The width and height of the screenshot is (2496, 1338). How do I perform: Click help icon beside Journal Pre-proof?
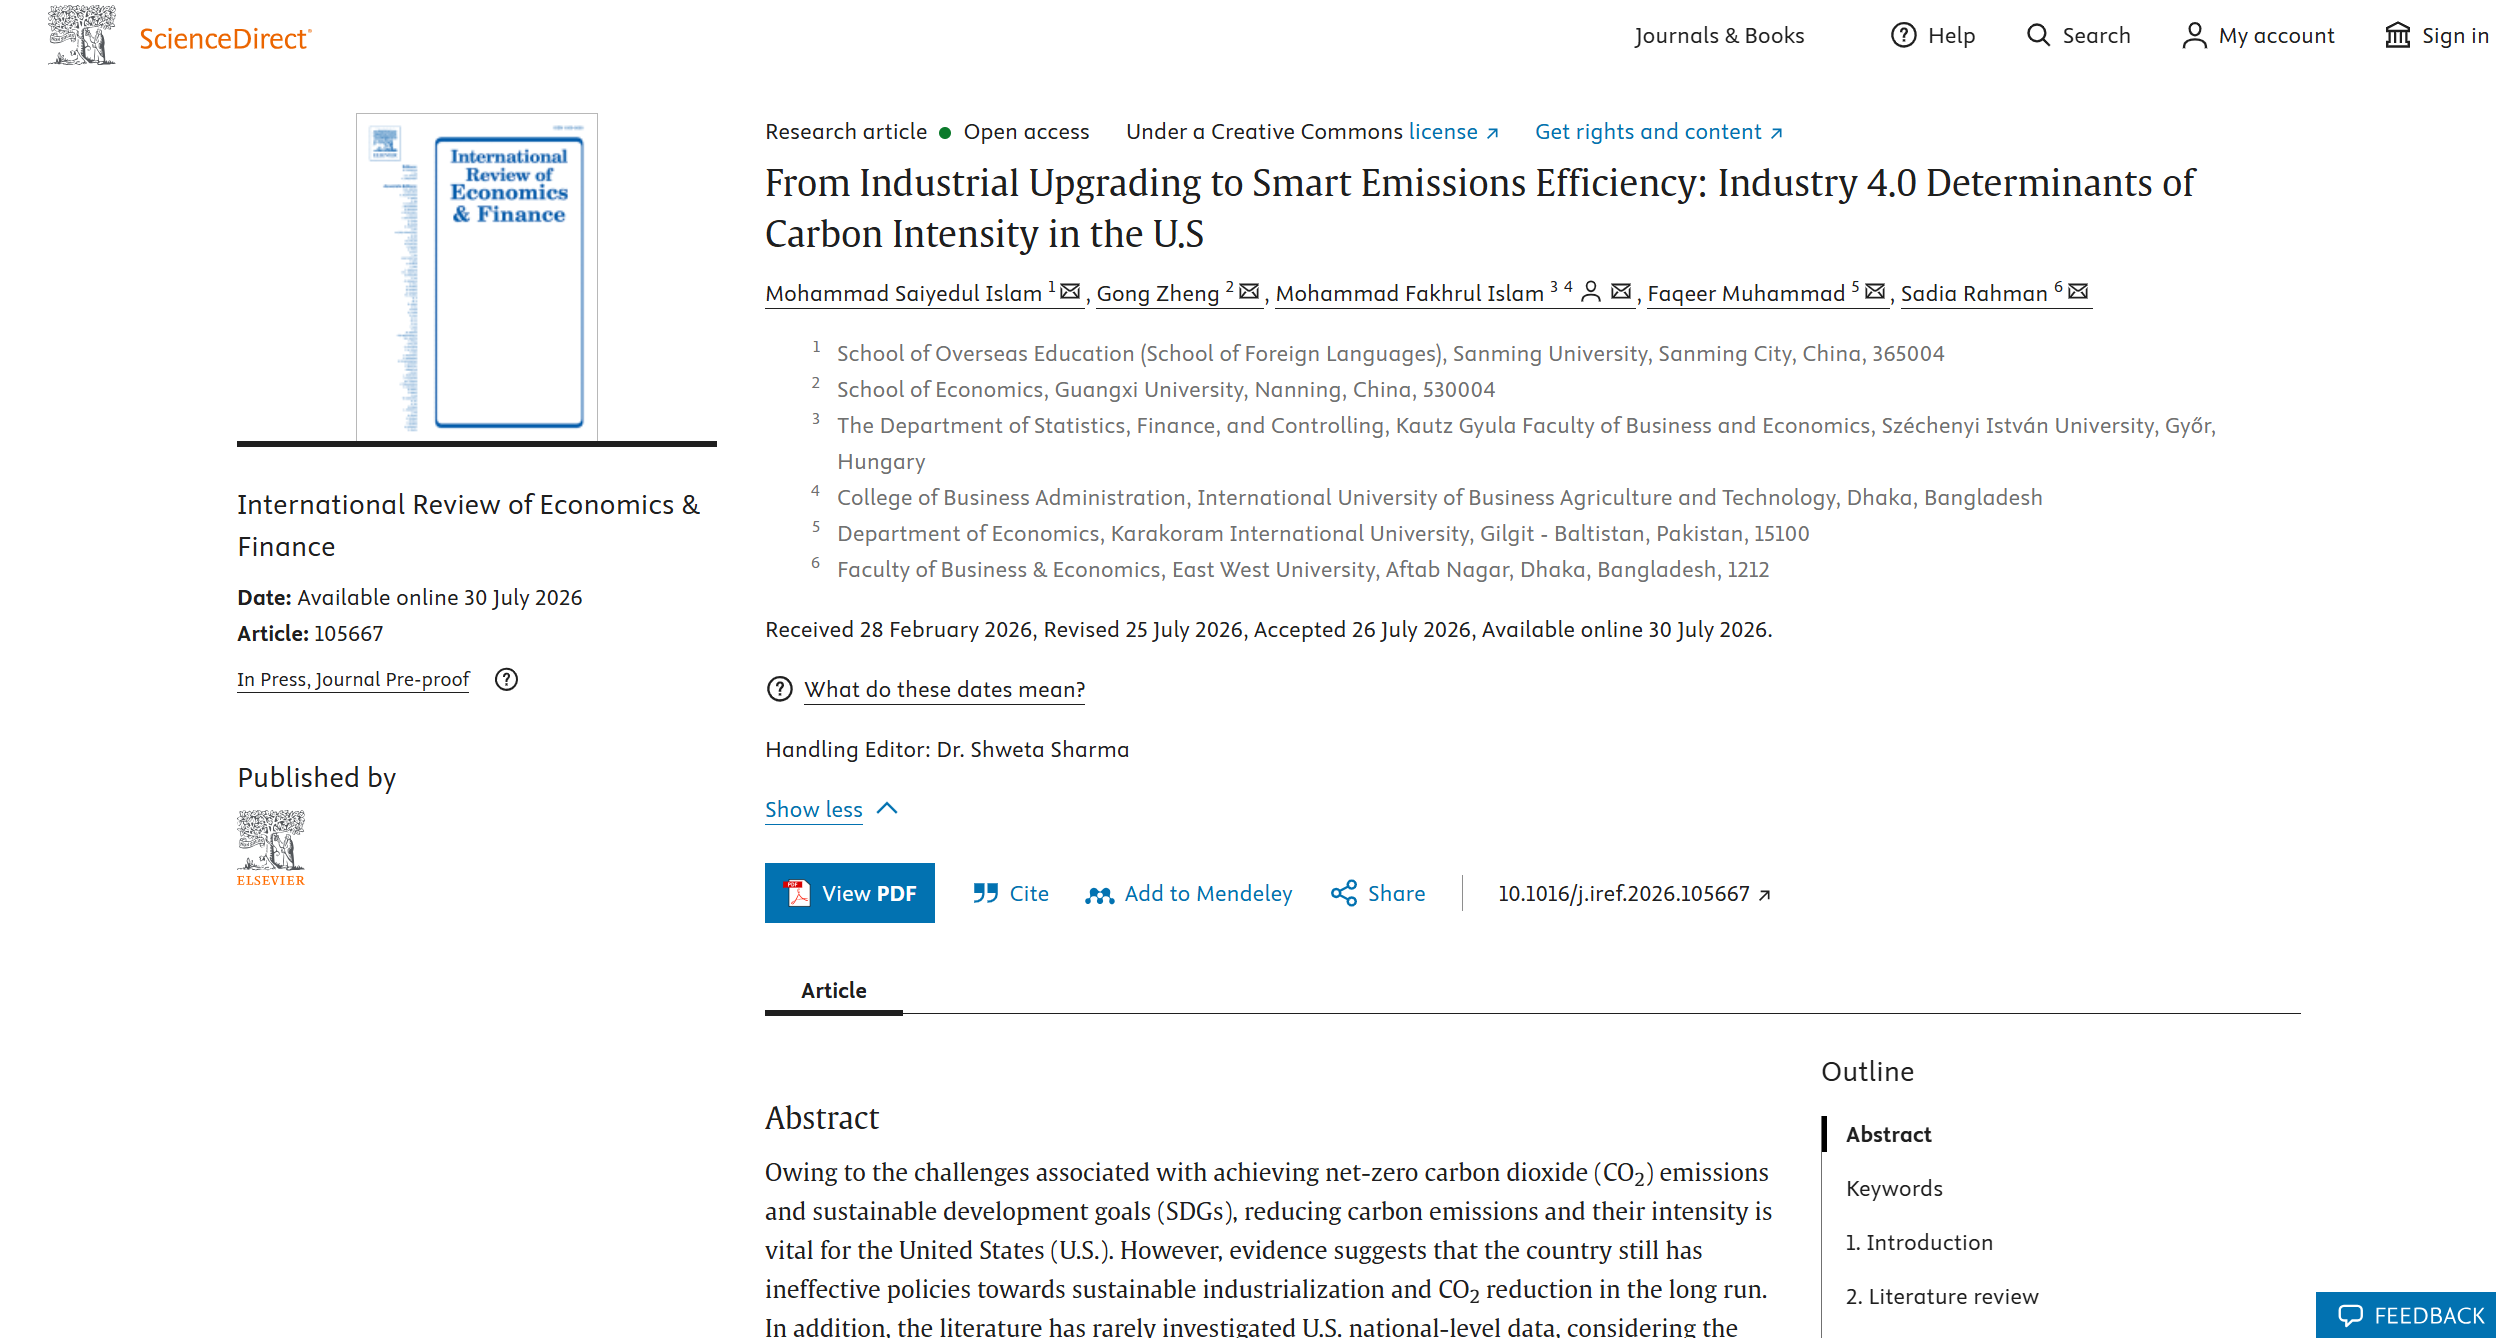coord(507,679)
